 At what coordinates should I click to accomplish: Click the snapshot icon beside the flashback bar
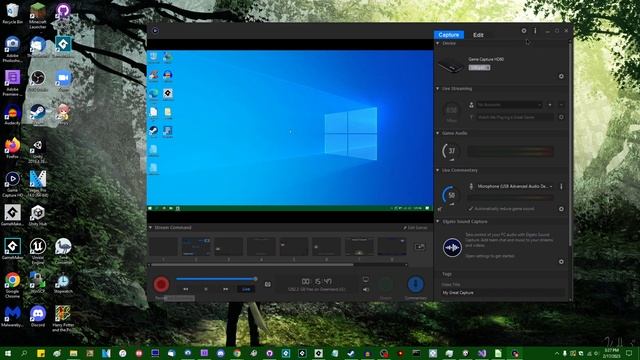(268, 284)
